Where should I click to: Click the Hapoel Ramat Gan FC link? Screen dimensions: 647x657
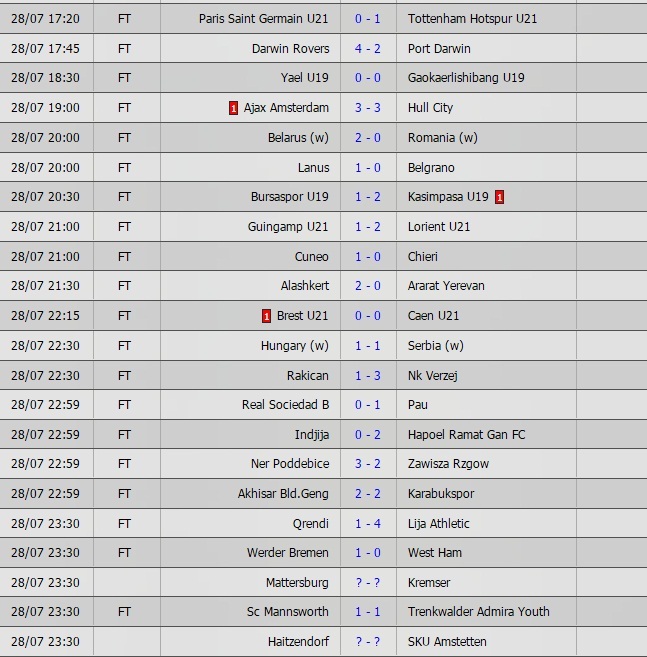[466, 435]
